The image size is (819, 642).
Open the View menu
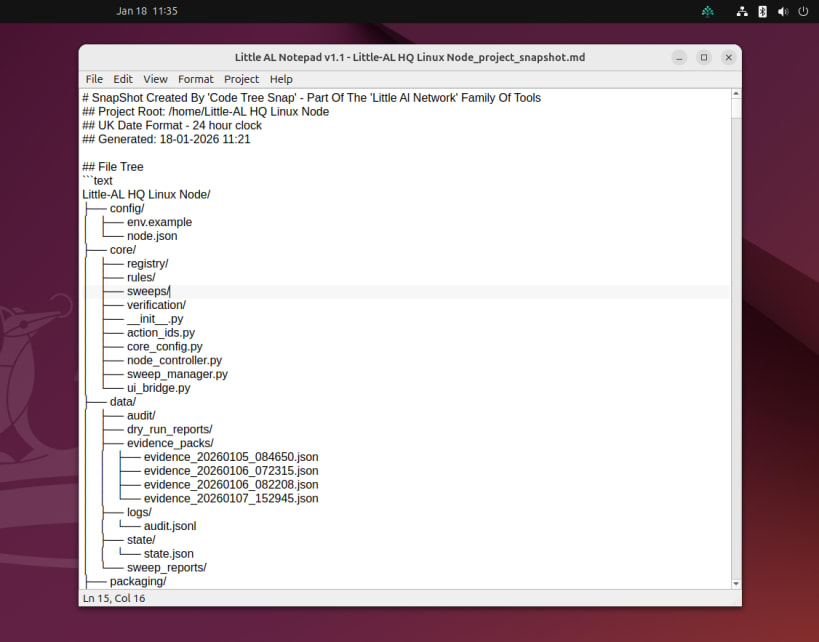tap(155, 79)
